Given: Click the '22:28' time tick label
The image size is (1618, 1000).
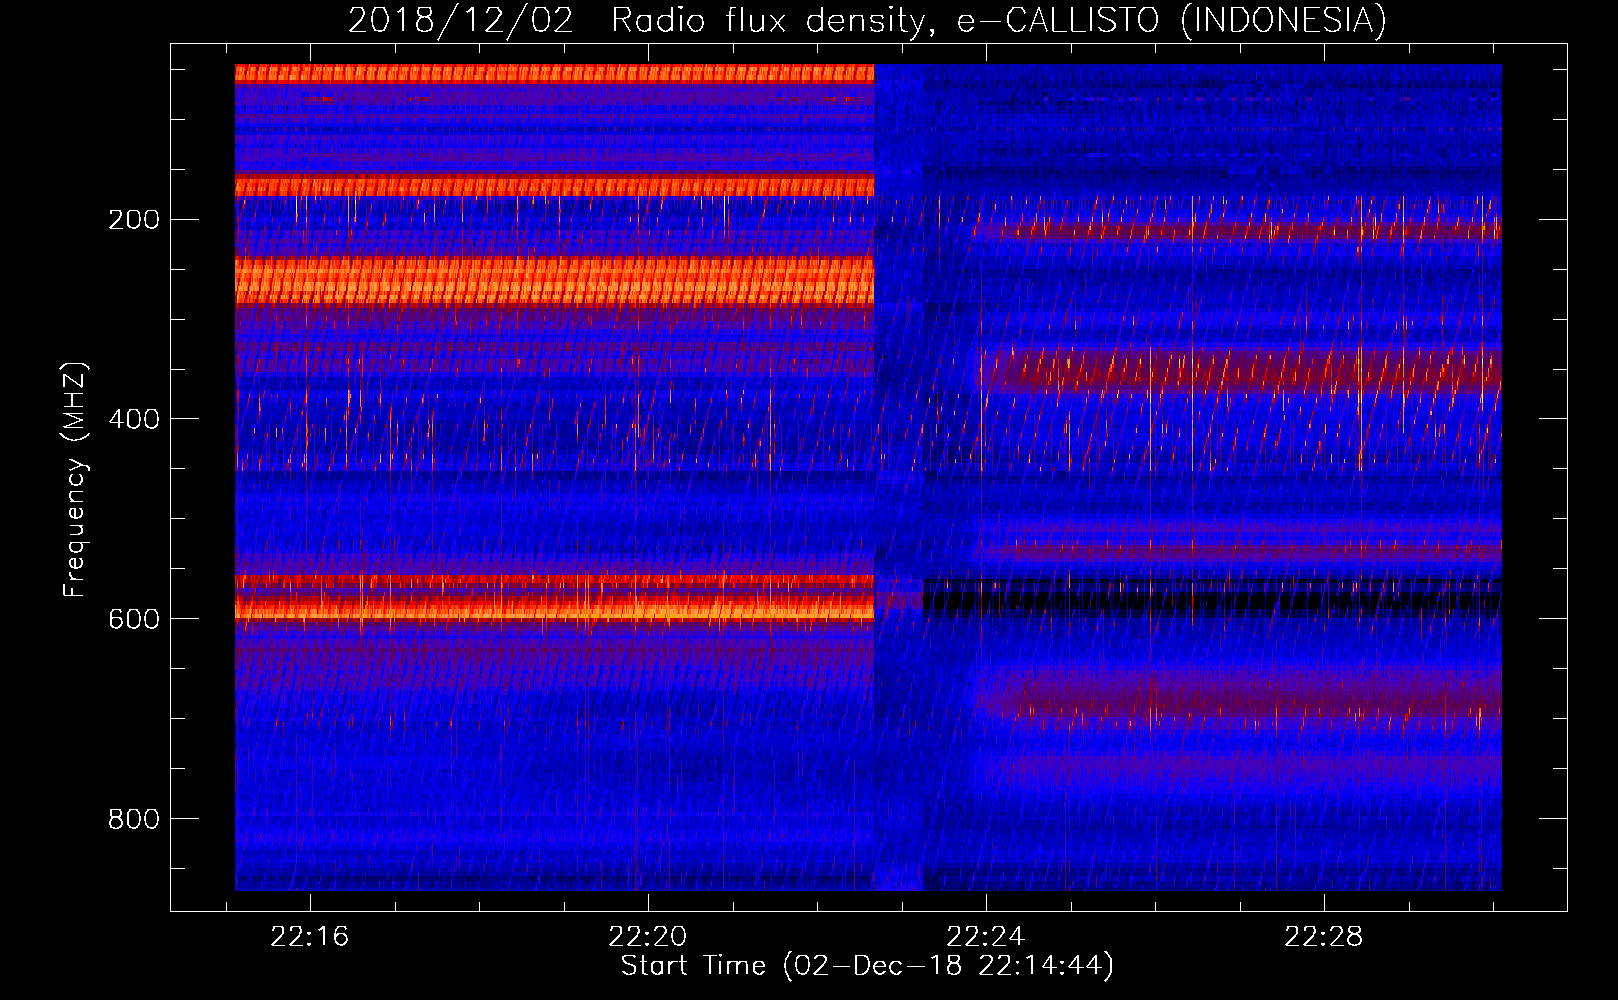Looking at the screenshot, I should click(x=1324, y=937).
